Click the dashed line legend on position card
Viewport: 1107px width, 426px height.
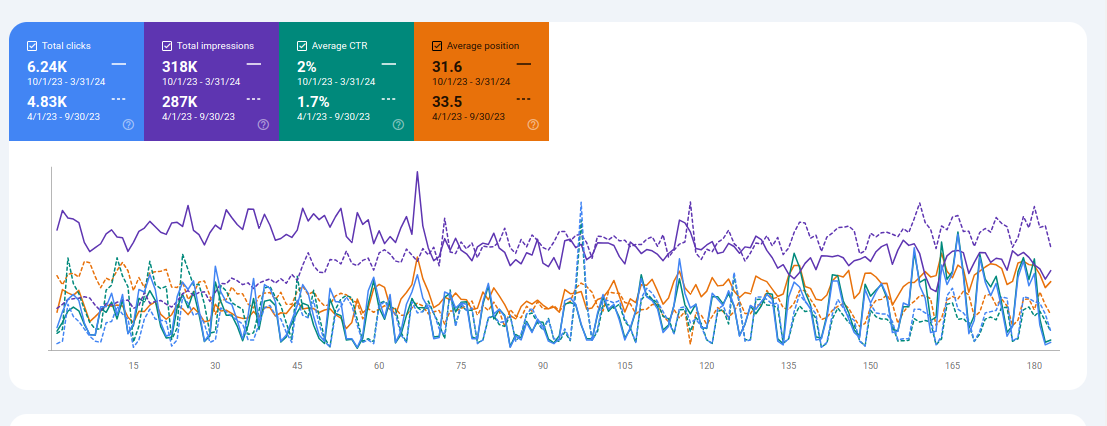[x=523, y=99]
